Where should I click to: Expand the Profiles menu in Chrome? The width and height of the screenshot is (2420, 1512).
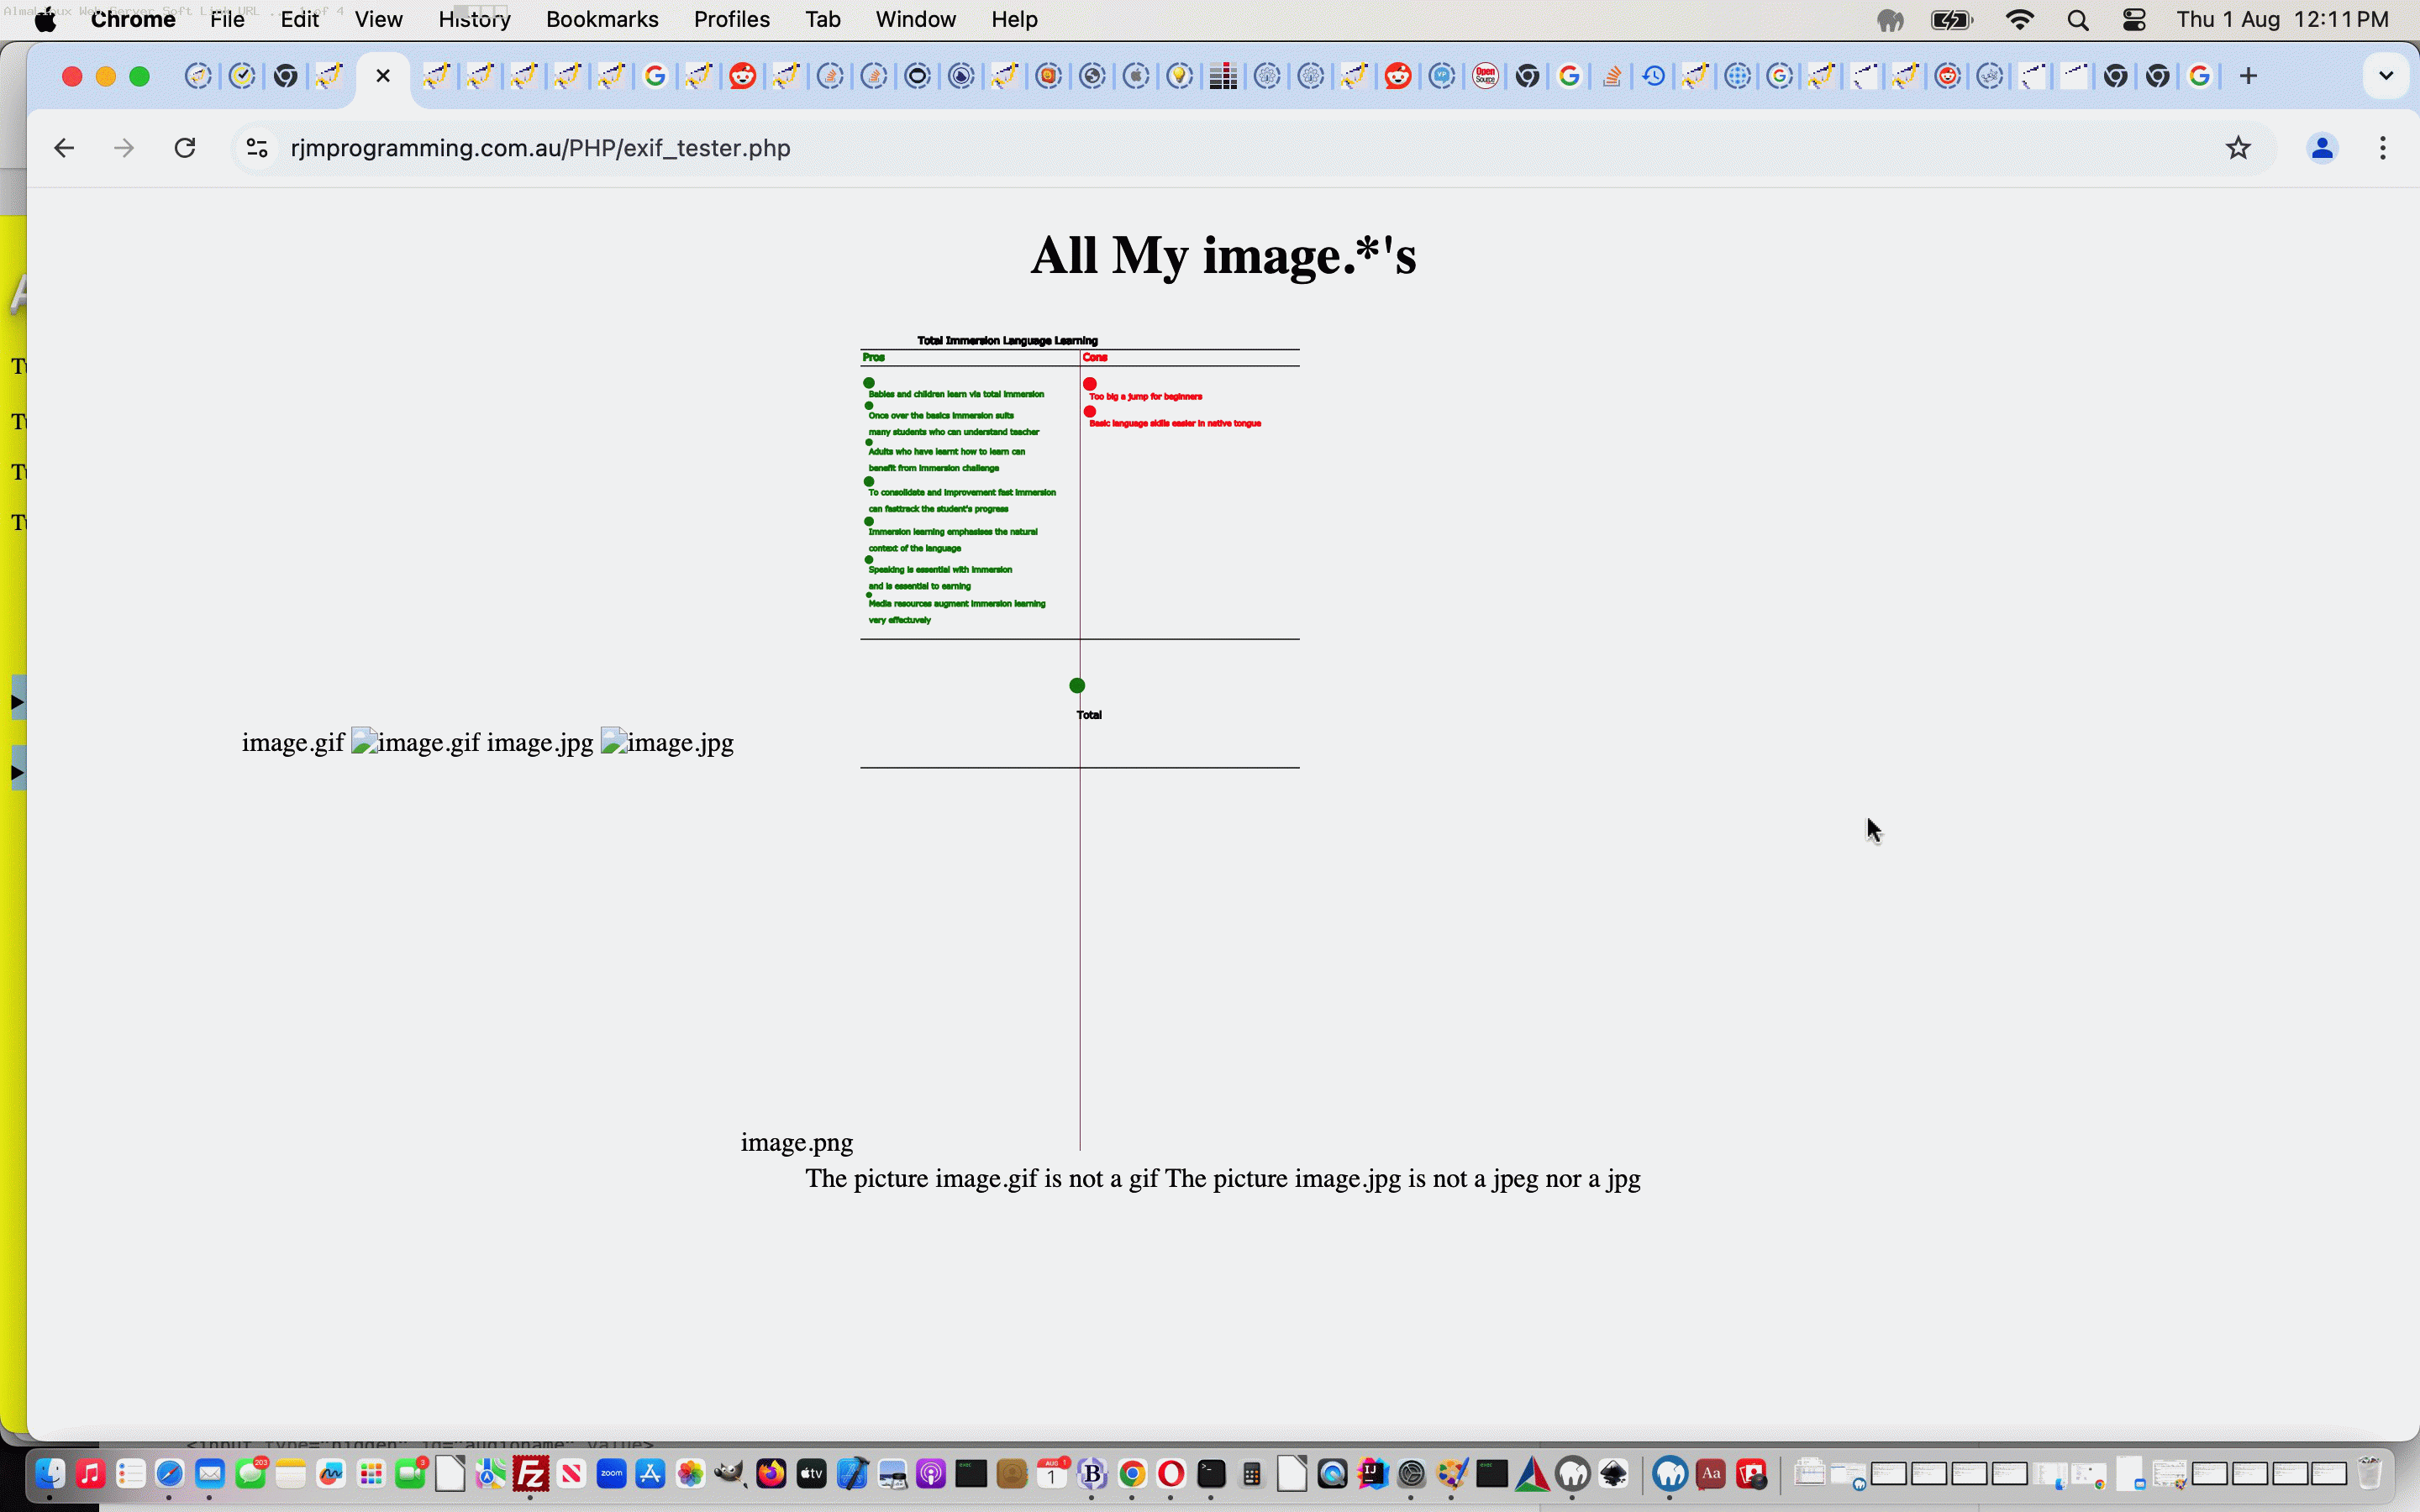(x=732, y=18)
